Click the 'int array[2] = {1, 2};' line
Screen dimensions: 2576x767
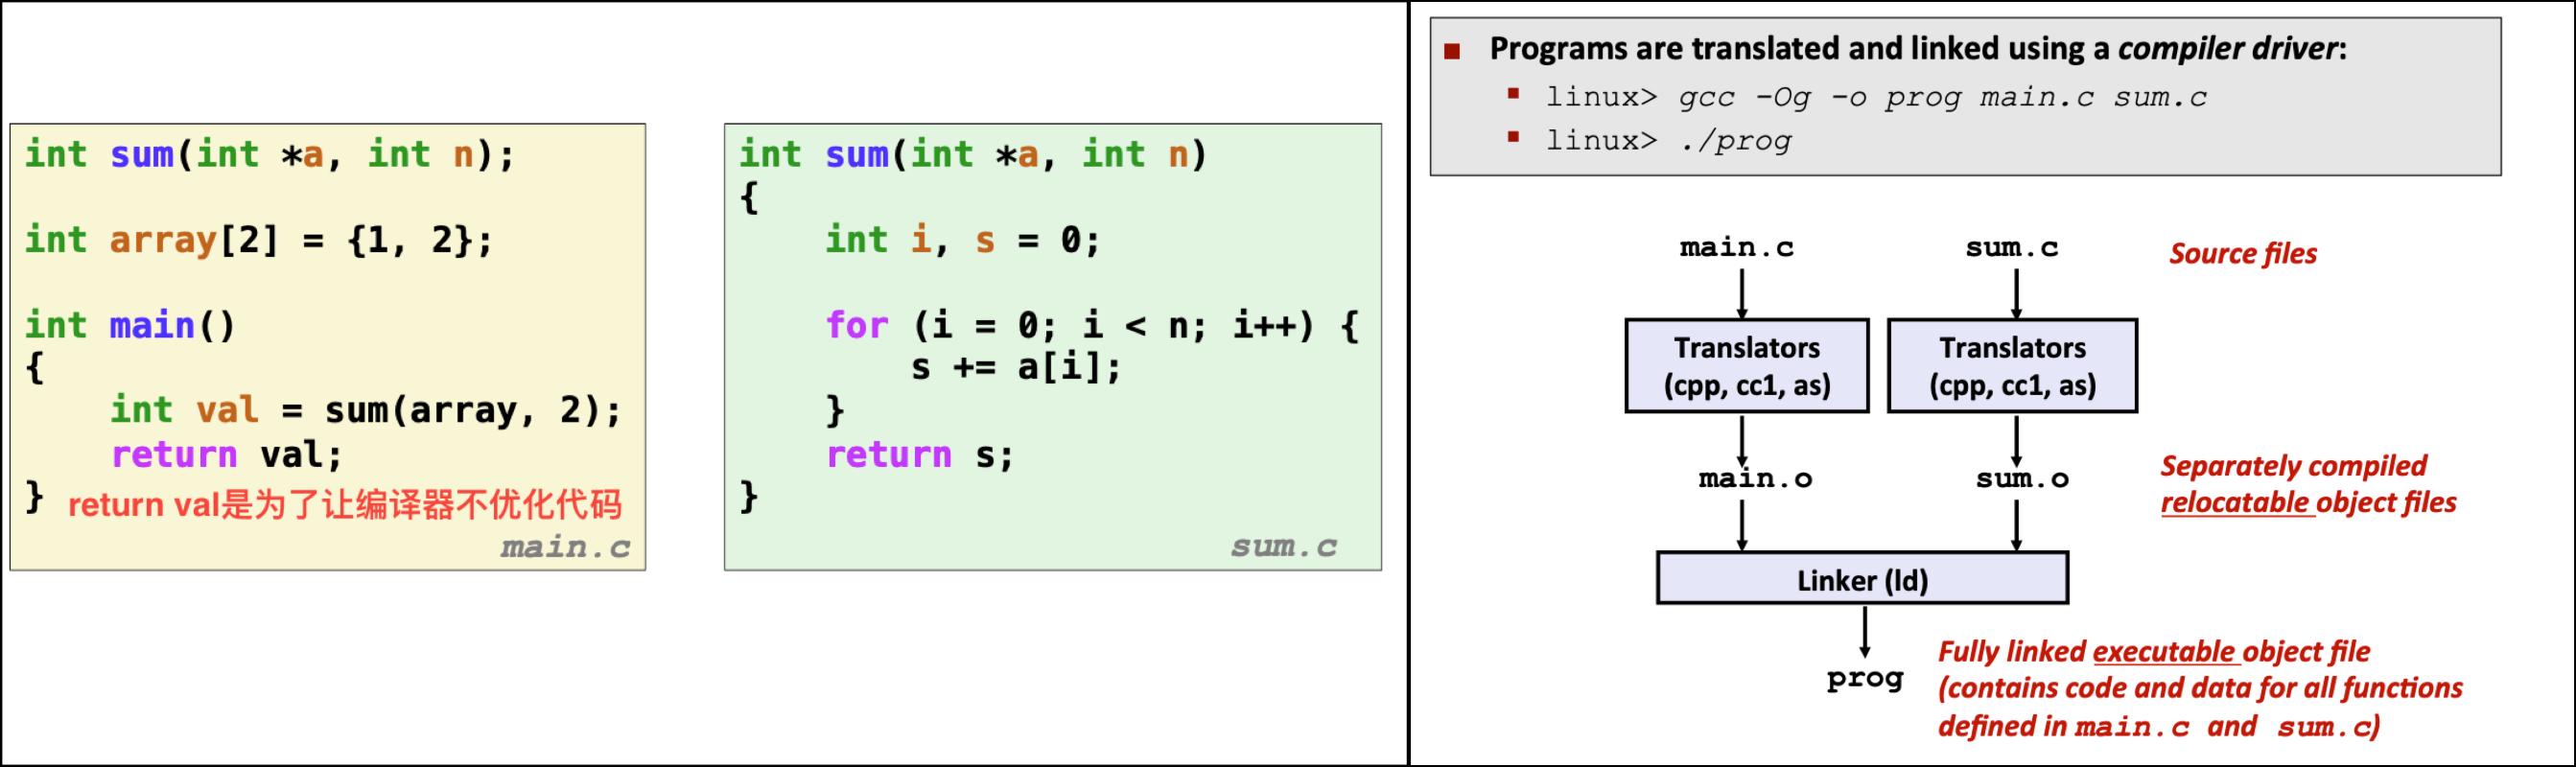tap(259, 240)
